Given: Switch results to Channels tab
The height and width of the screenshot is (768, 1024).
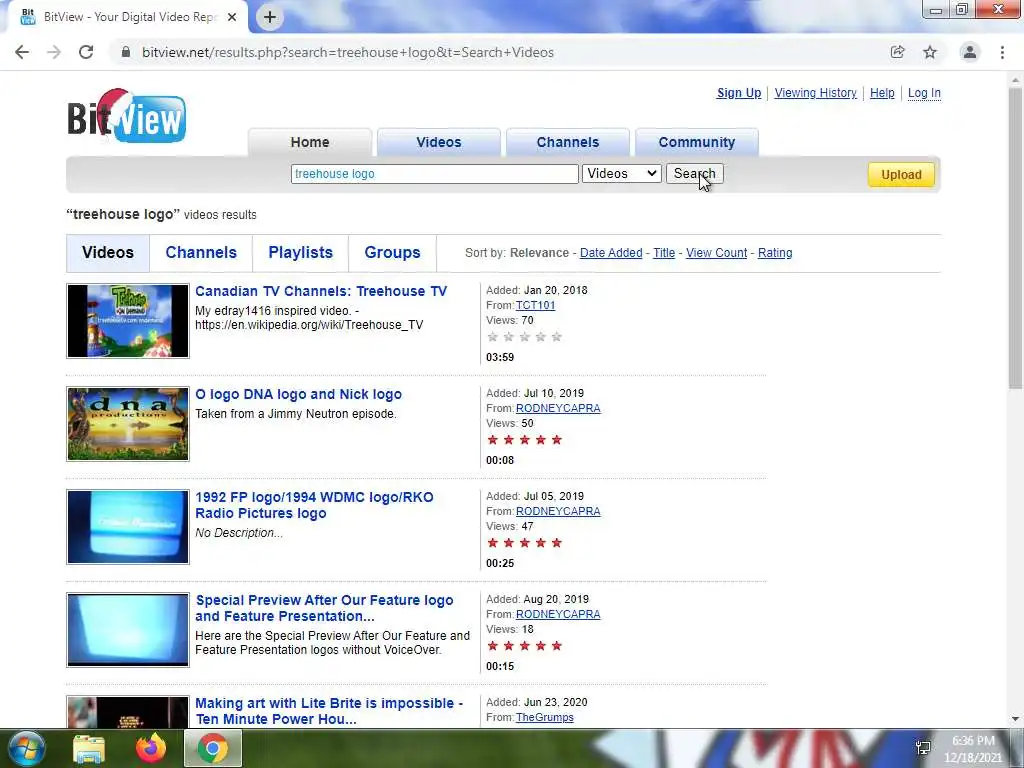Looking at the screenshot, I should click(x=201, y=253).
